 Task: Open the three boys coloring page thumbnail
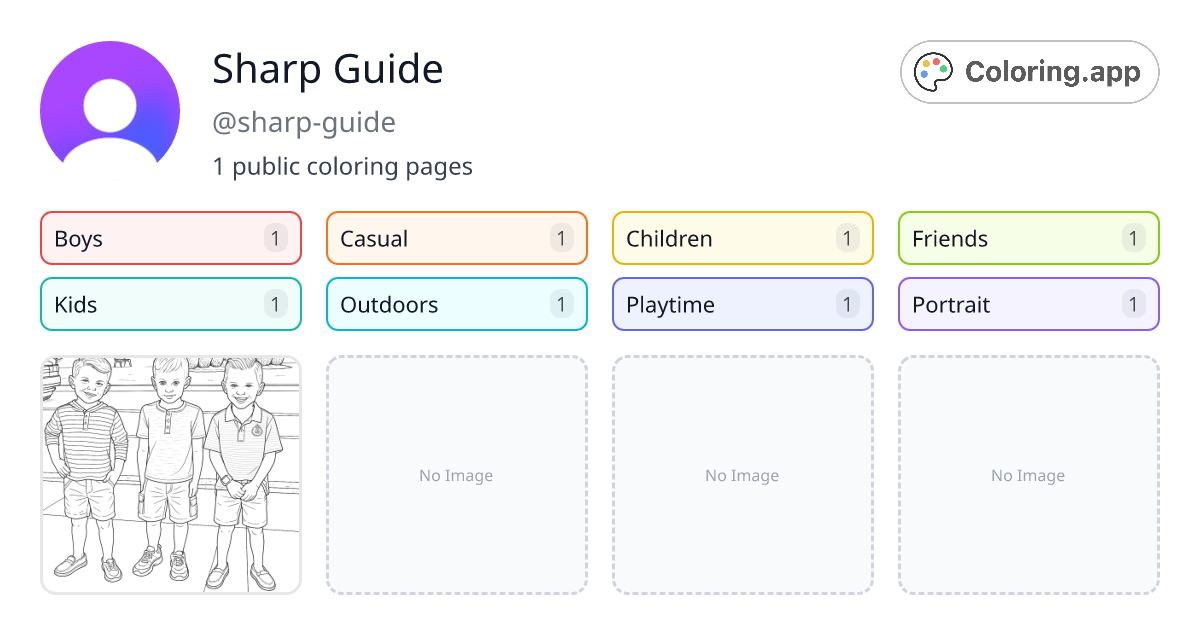[x=170, y=475]
